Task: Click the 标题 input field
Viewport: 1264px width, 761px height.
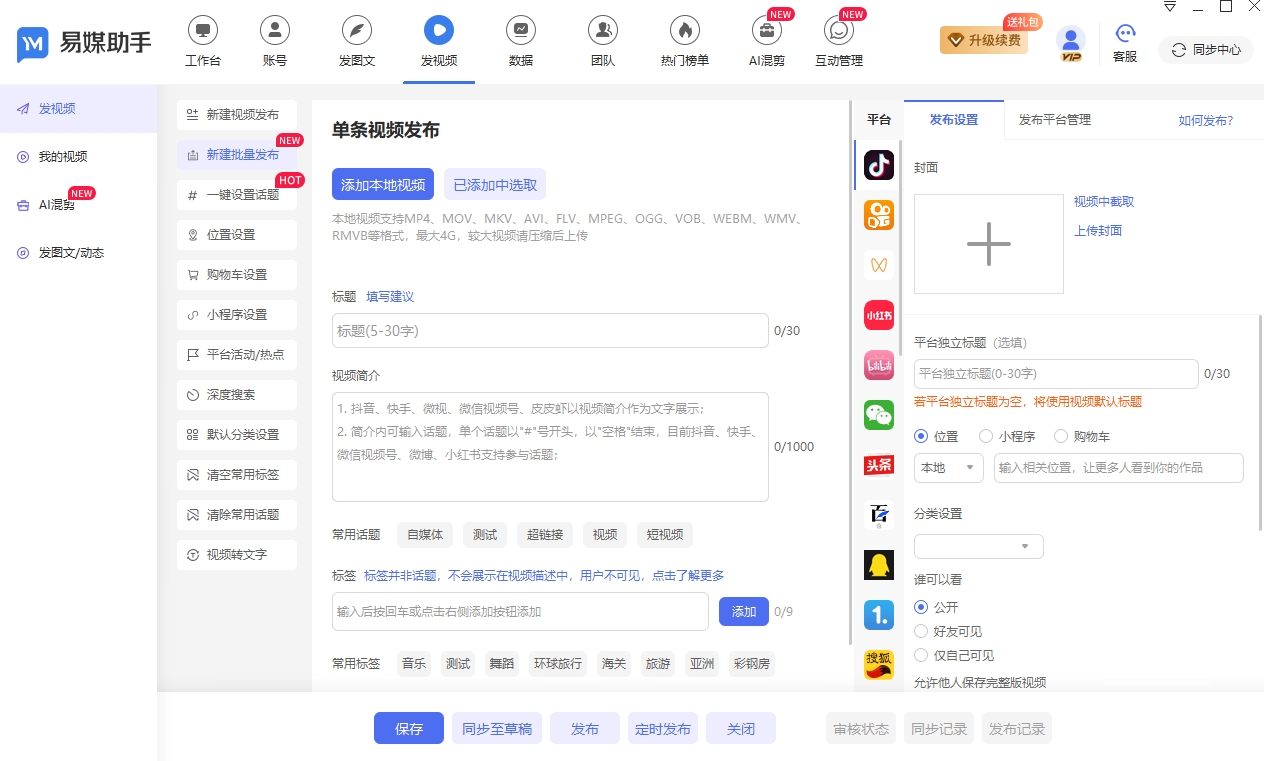Action: [550, 330]
